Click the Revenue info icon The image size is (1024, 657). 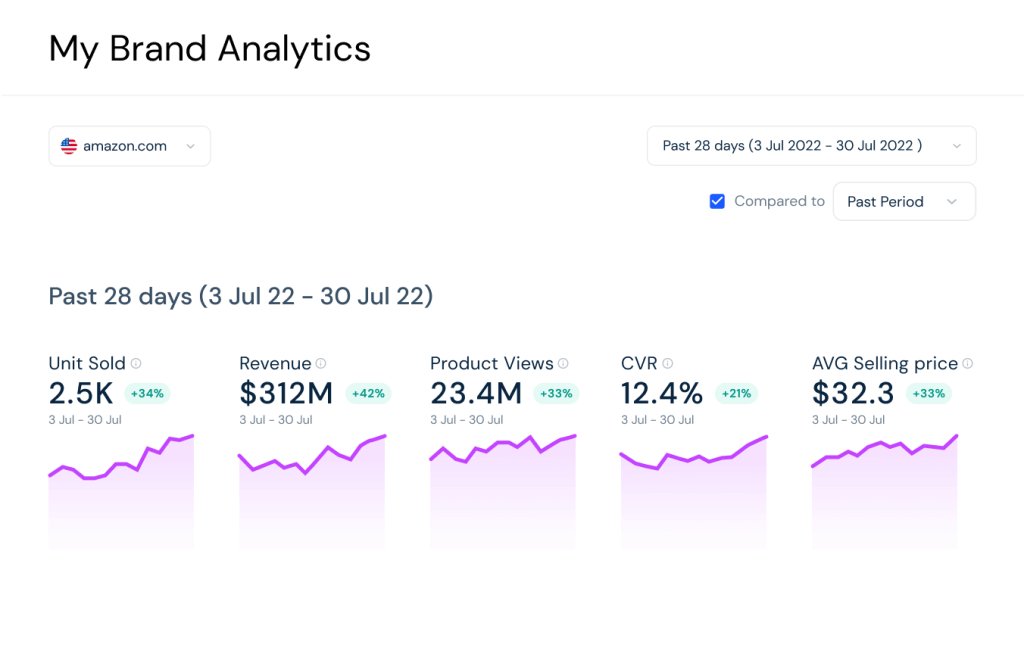point(321,363)
